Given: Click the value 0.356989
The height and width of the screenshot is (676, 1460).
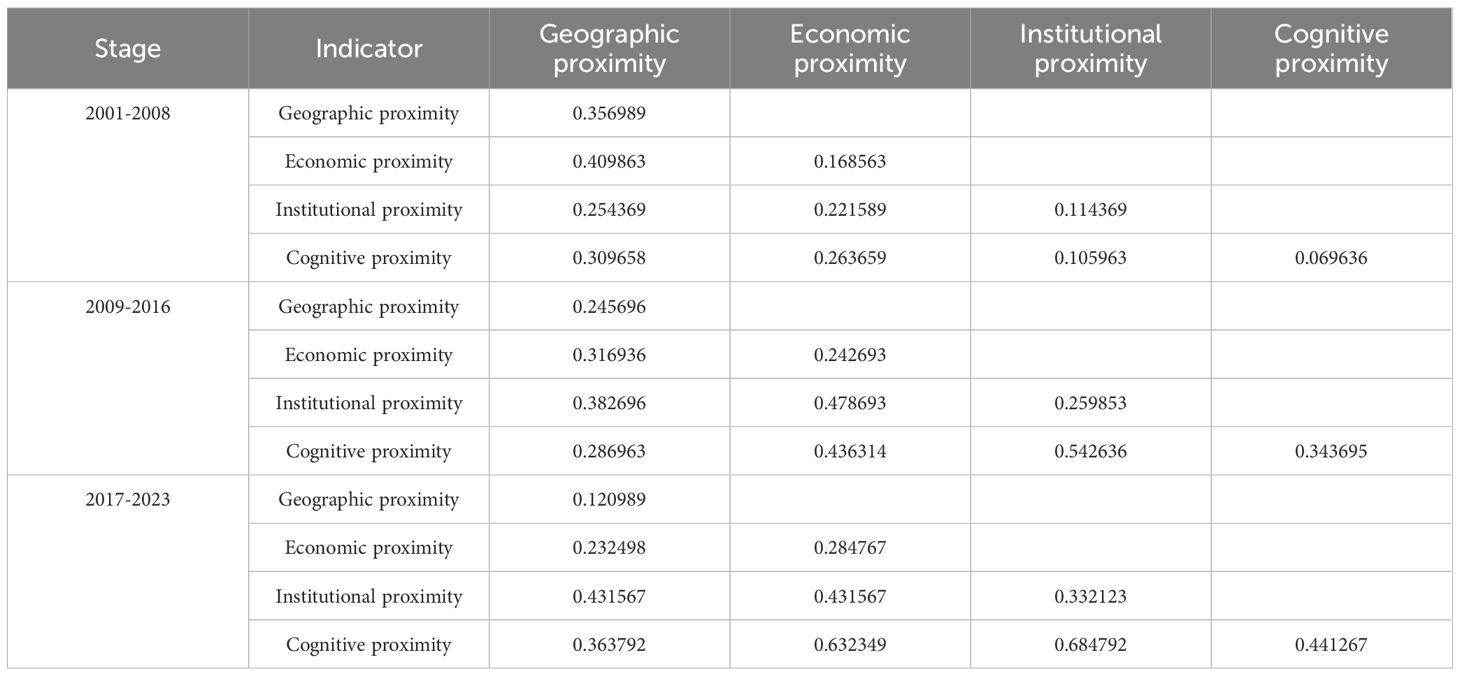Looking at the screenshot, I should click(x=609, y=113).
